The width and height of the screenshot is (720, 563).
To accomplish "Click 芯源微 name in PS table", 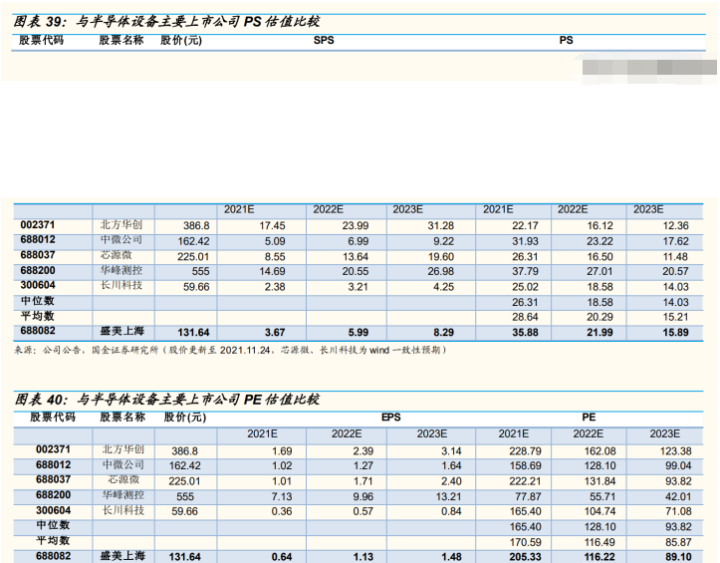I will pos(117,255).
